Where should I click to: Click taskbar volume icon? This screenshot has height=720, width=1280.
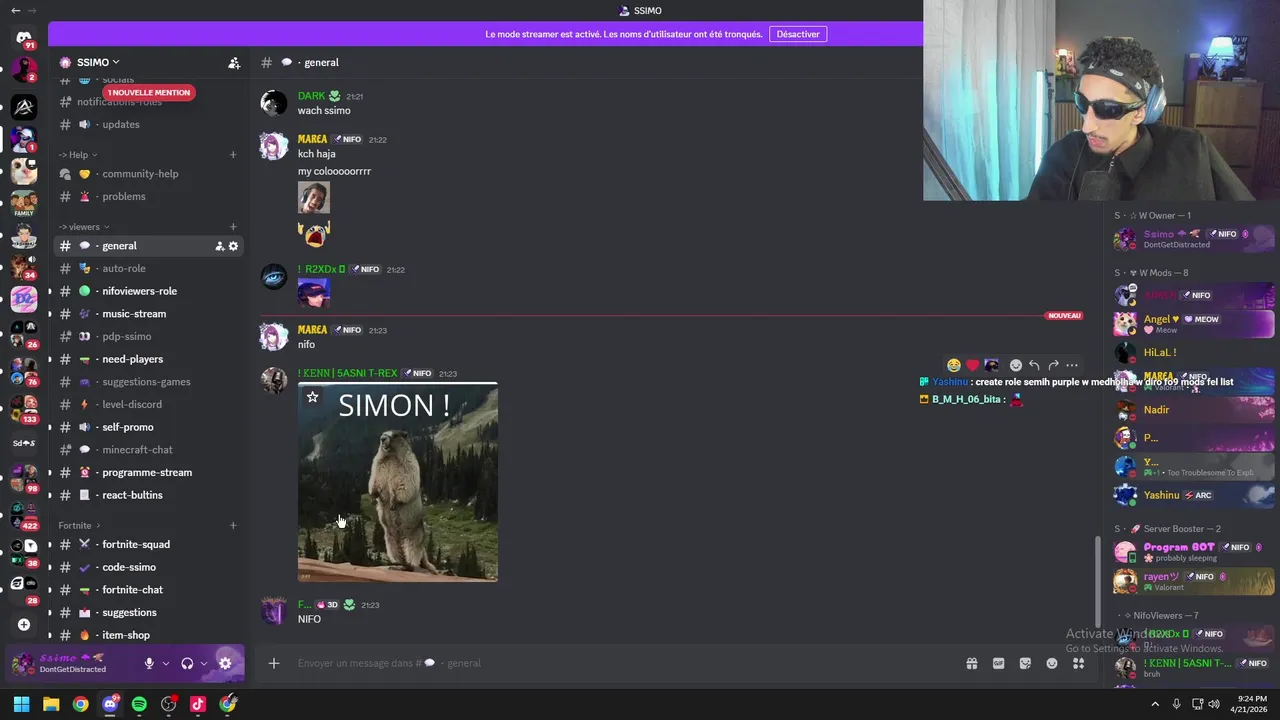pyautogui.click(x=1214, y=704)
